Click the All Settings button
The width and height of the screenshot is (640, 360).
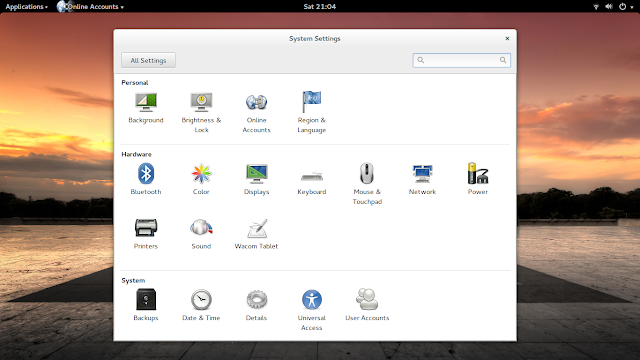[149, 60]
